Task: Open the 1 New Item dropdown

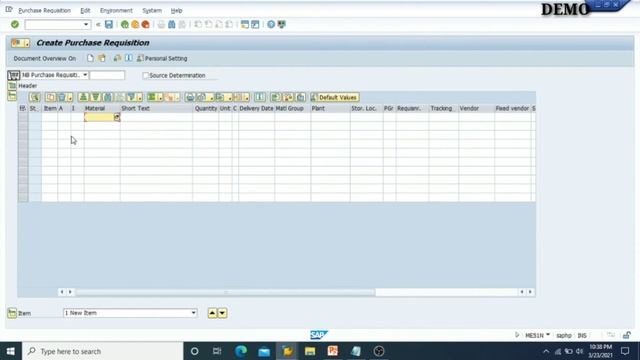Action: coord(193,313)
